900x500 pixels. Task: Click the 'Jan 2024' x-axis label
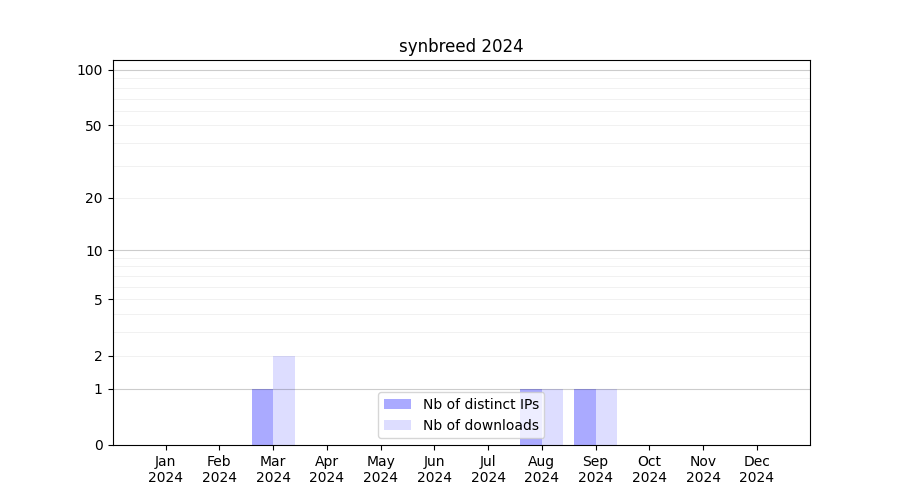pos(165,469)
